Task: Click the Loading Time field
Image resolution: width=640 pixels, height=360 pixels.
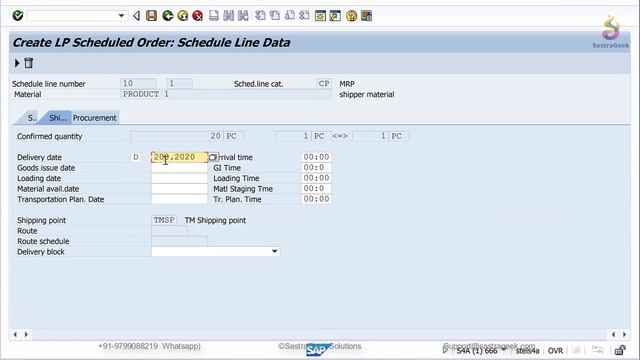Action: [316, 178]
